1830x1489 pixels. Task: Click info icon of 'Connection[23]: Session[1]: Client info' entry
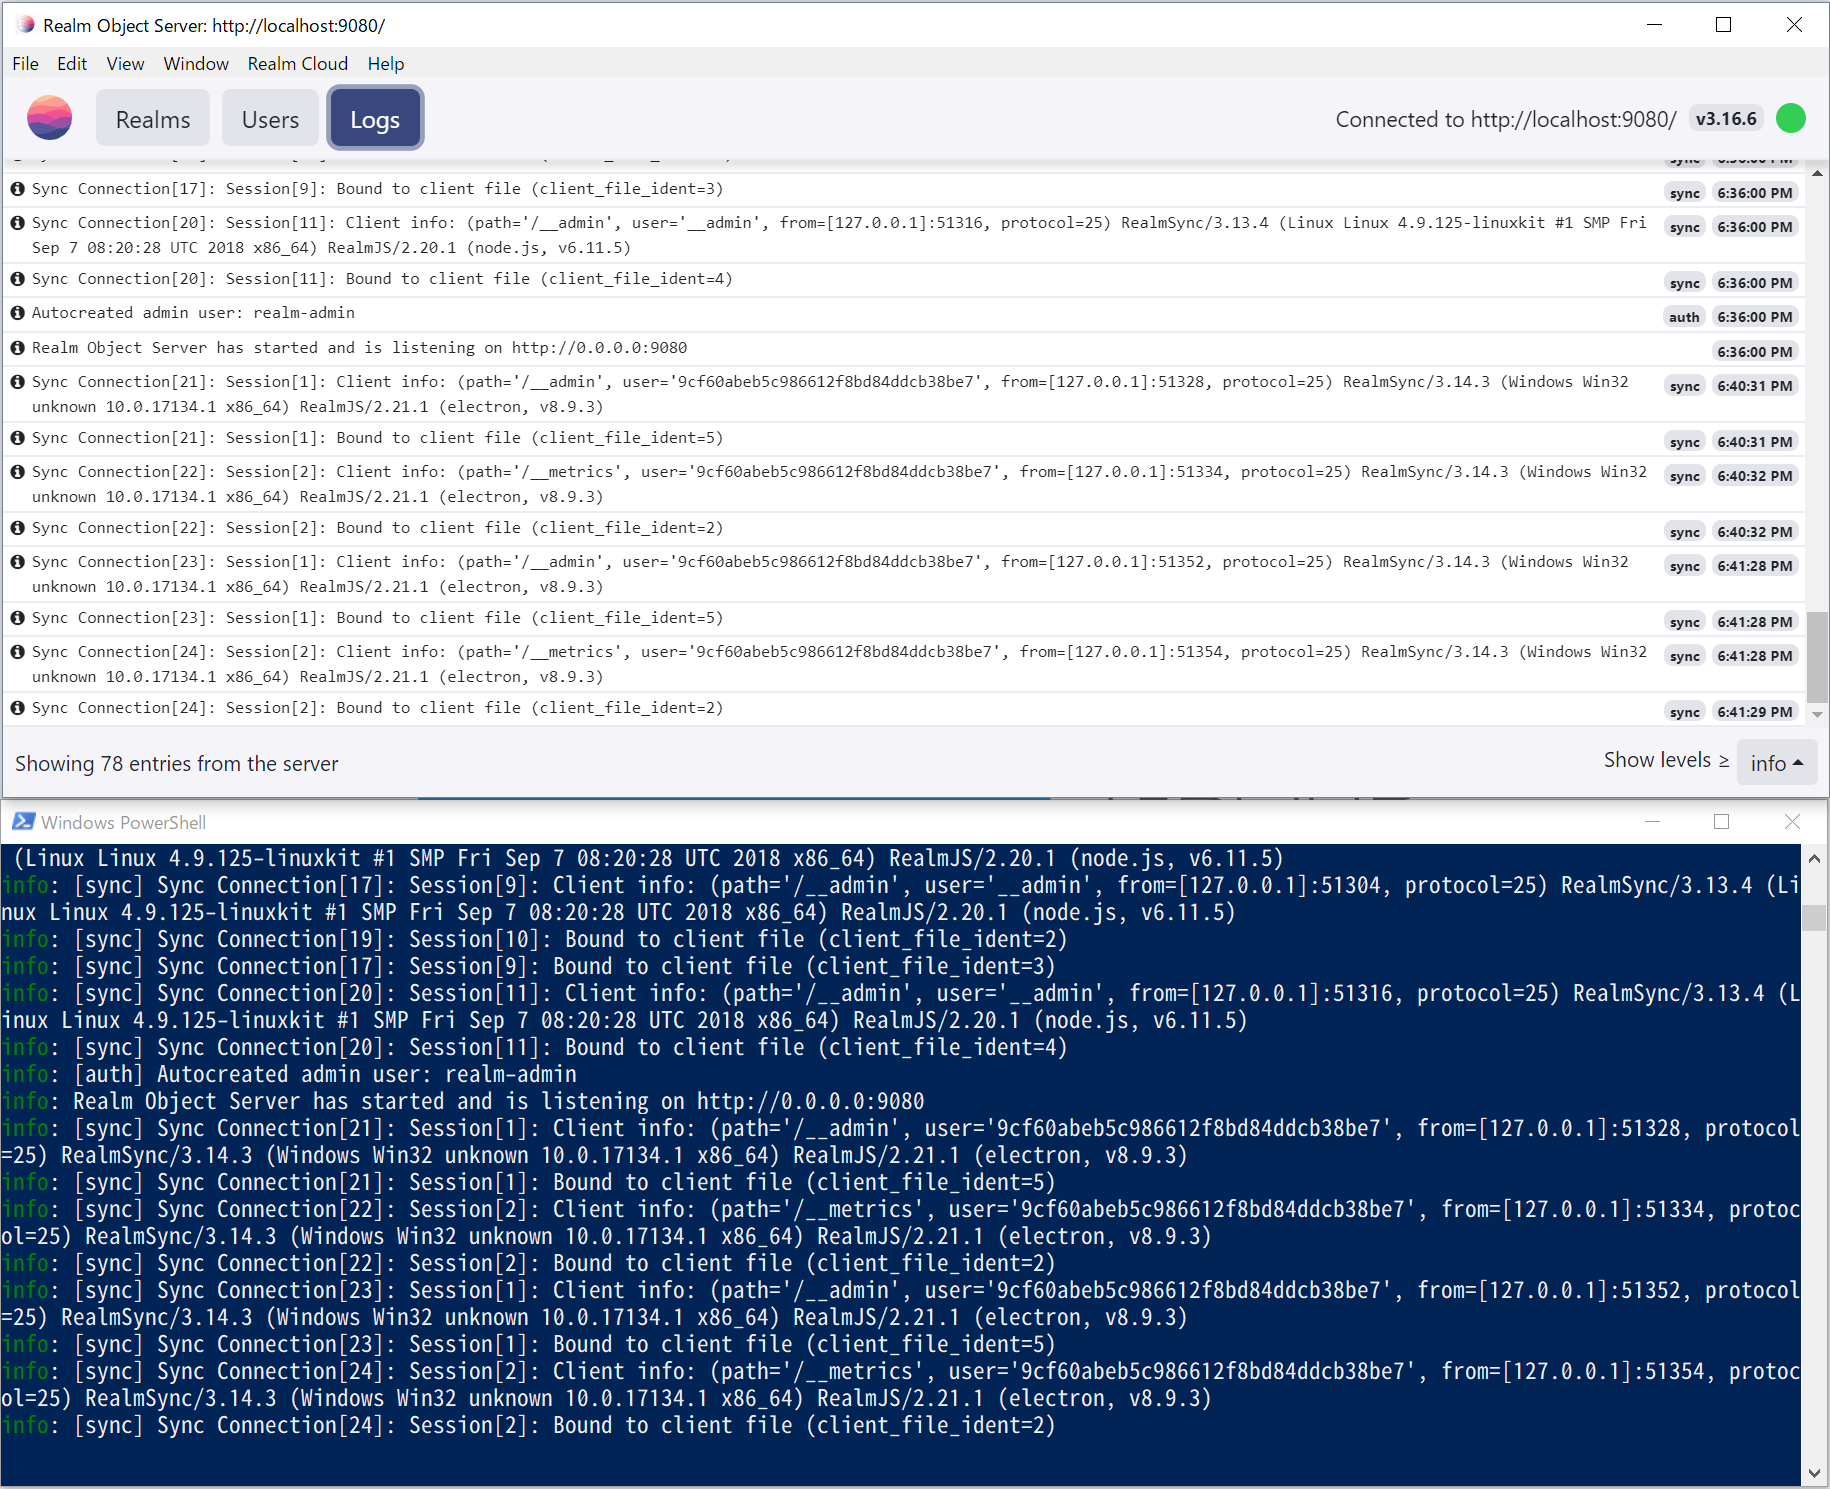tap(17, 562)
